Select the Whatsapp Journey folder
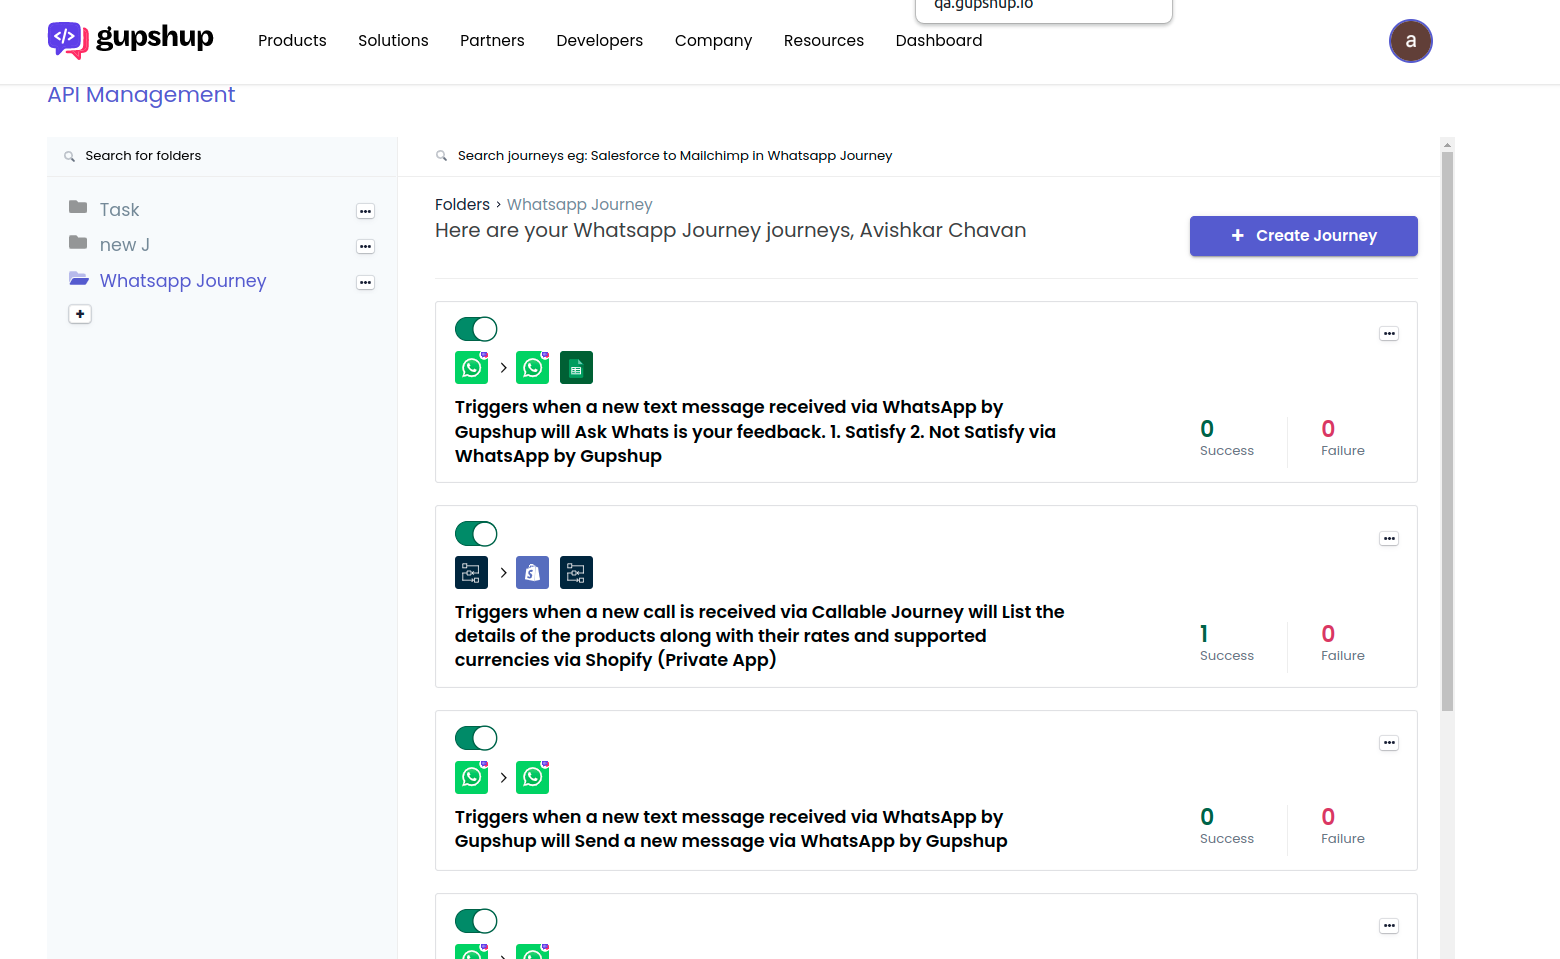This screenshot has height=959, width=1560. pos(183,281)
